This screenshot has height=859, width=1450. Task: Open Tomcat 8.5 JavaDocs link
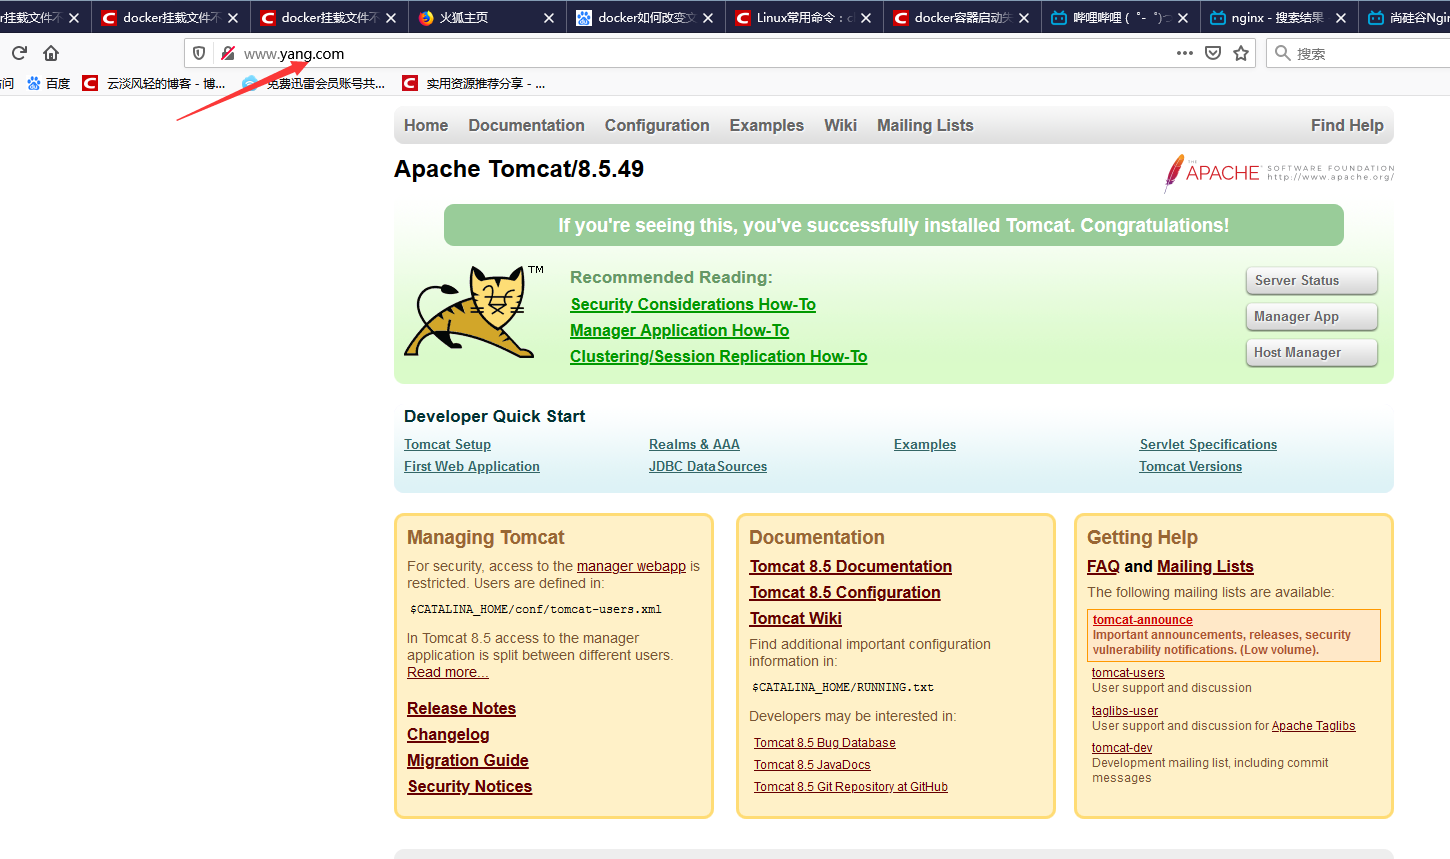coord(812,765)
